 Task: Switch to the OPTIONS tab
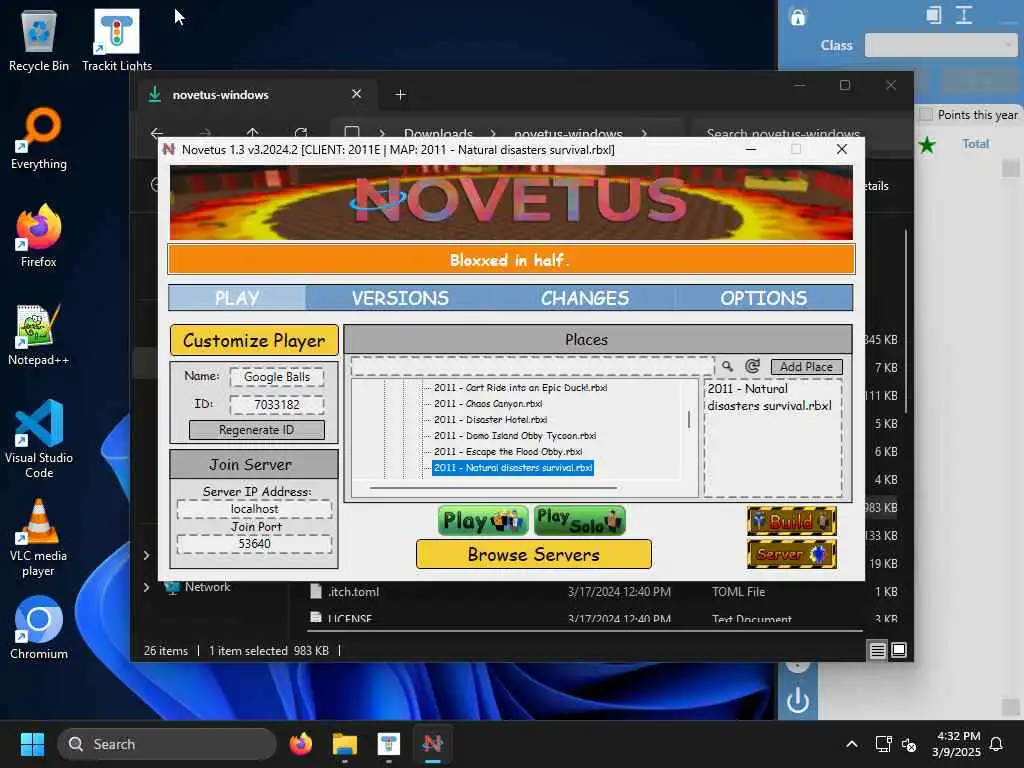763,298
